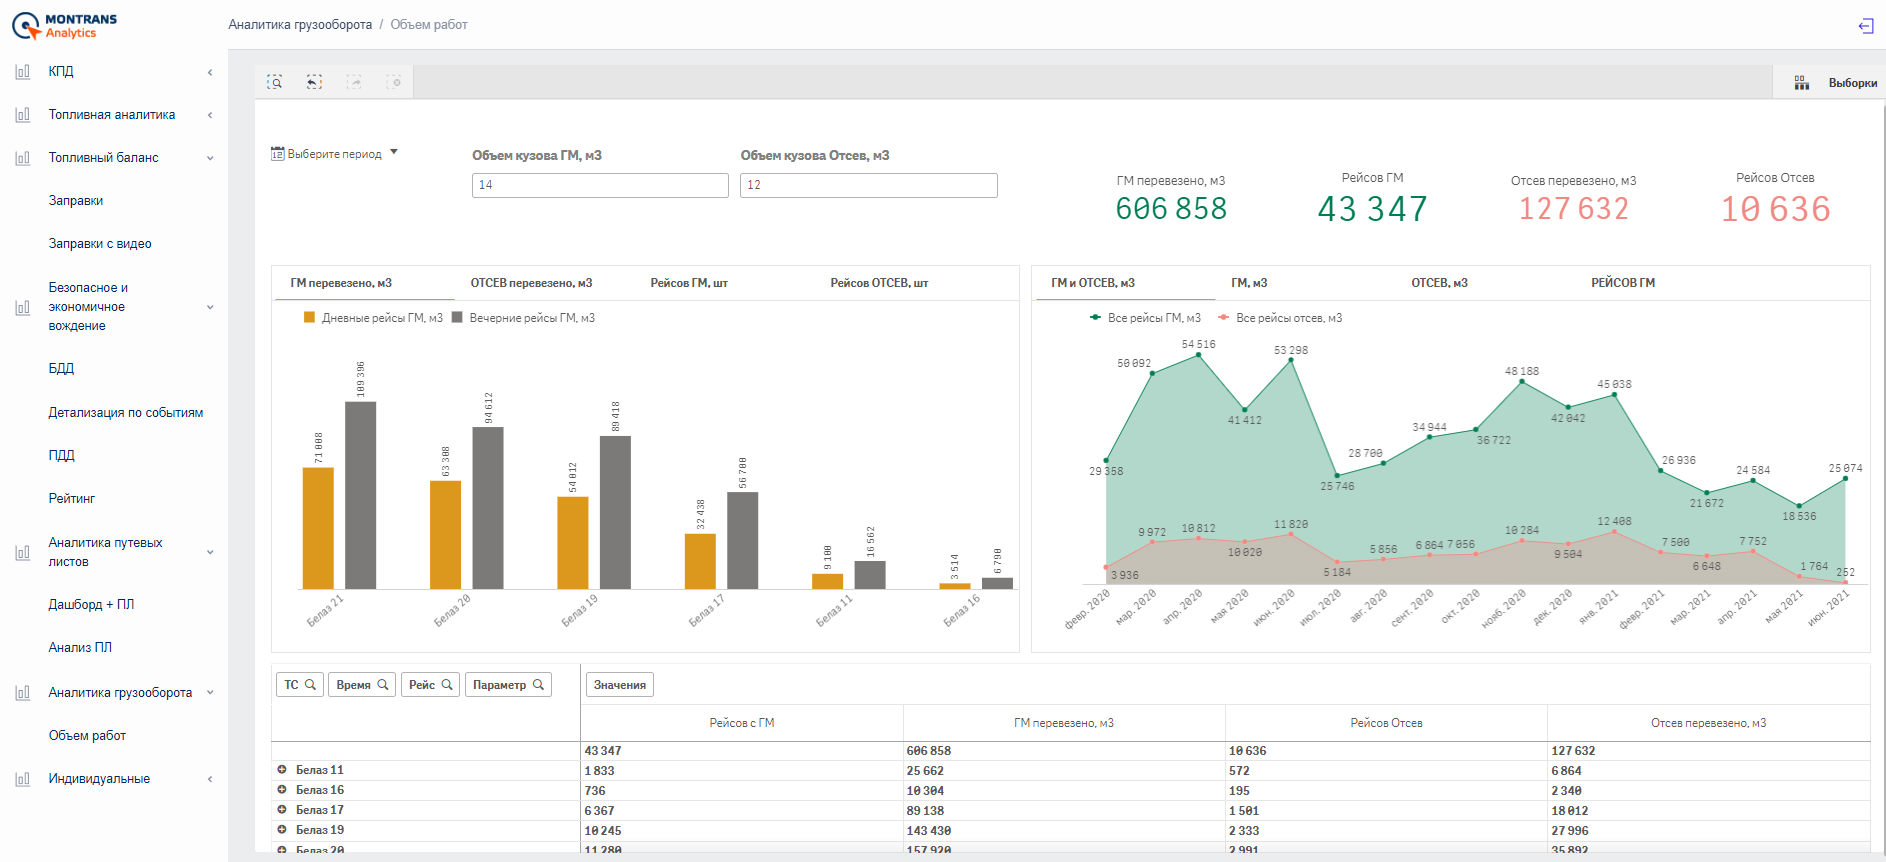Toggle Вечерние рейсы ГМ gray legend swatch
This screenshot has height=862, width=1886.
pyautogui.click(x=457, y=318)
